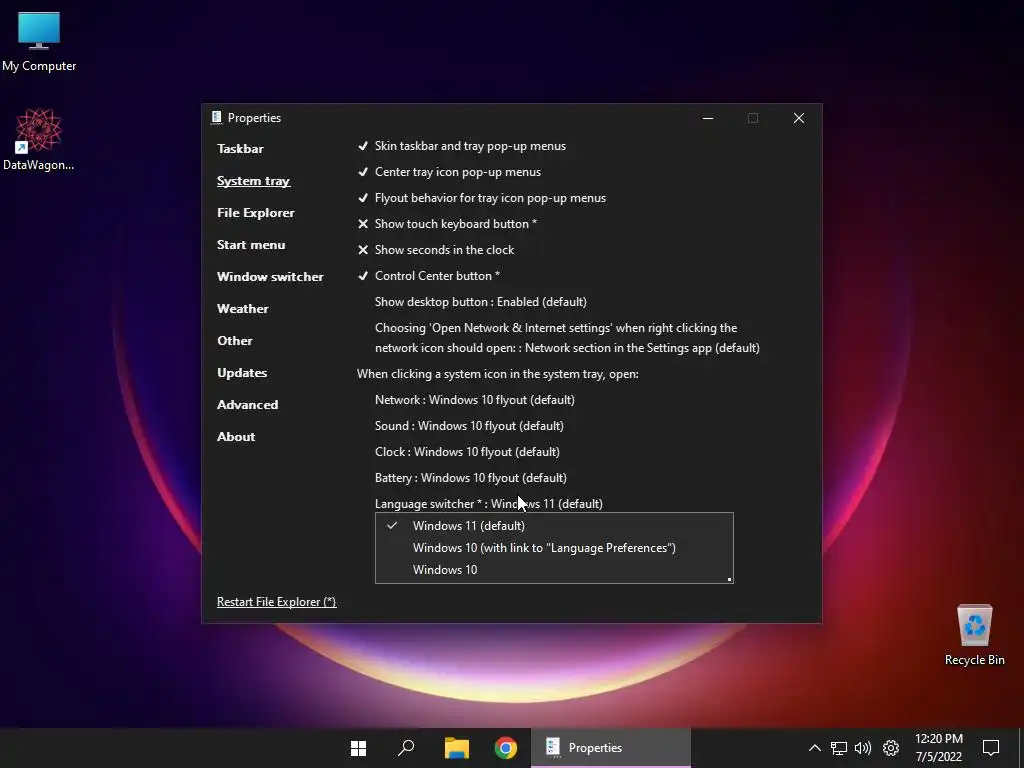Open the Clock flyout dropdown
The height and width of the screenshot is (768, 1024).
coord(467,453)
